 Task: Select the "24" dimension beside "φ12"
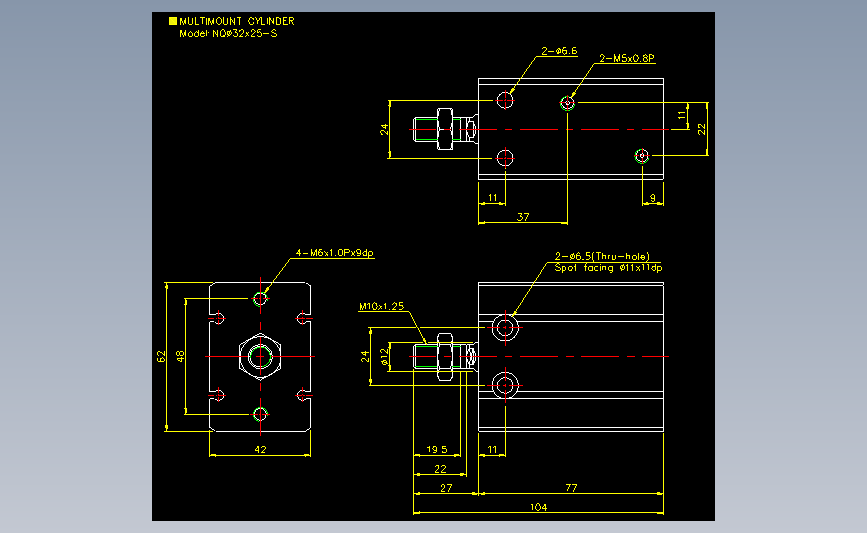click(x=365, y=357)
